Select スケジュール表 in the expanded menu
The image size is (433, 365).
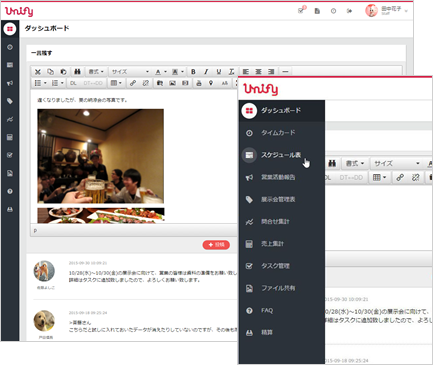(x=282, y=155)
